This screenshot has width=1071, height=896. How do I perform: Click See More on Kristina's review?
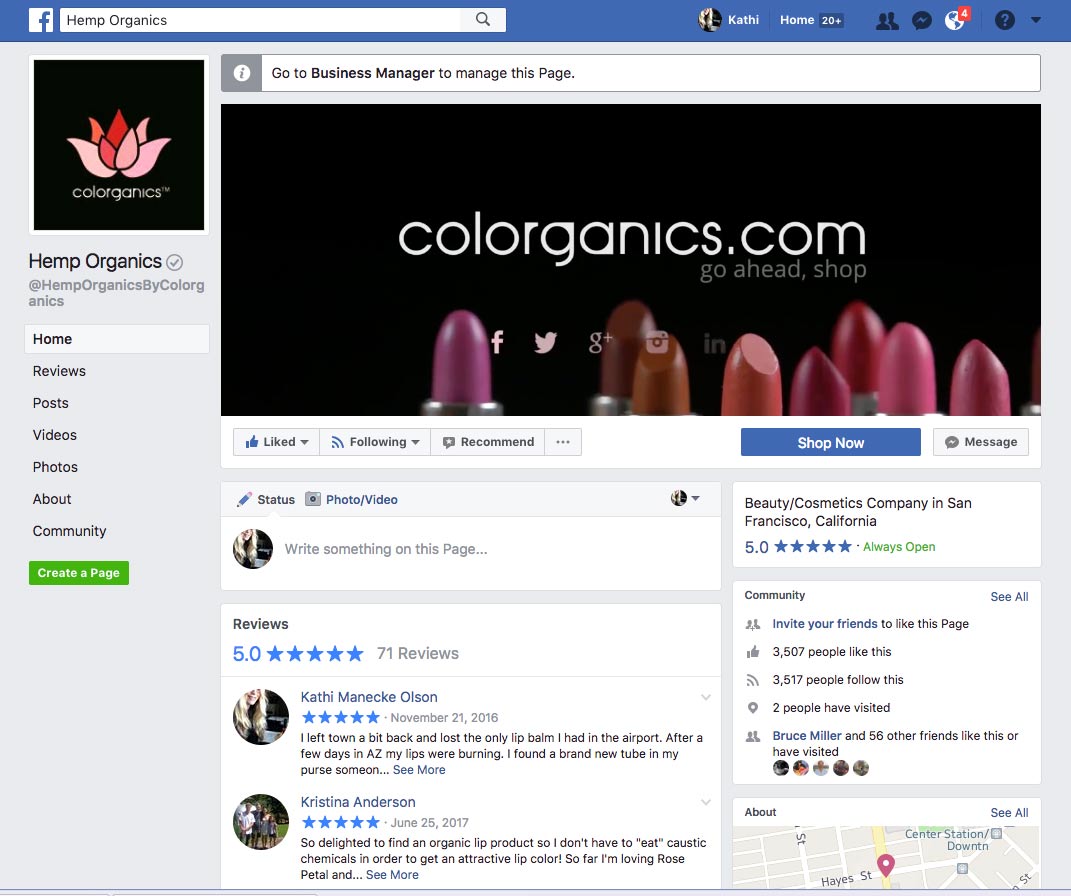pos(392,875)
